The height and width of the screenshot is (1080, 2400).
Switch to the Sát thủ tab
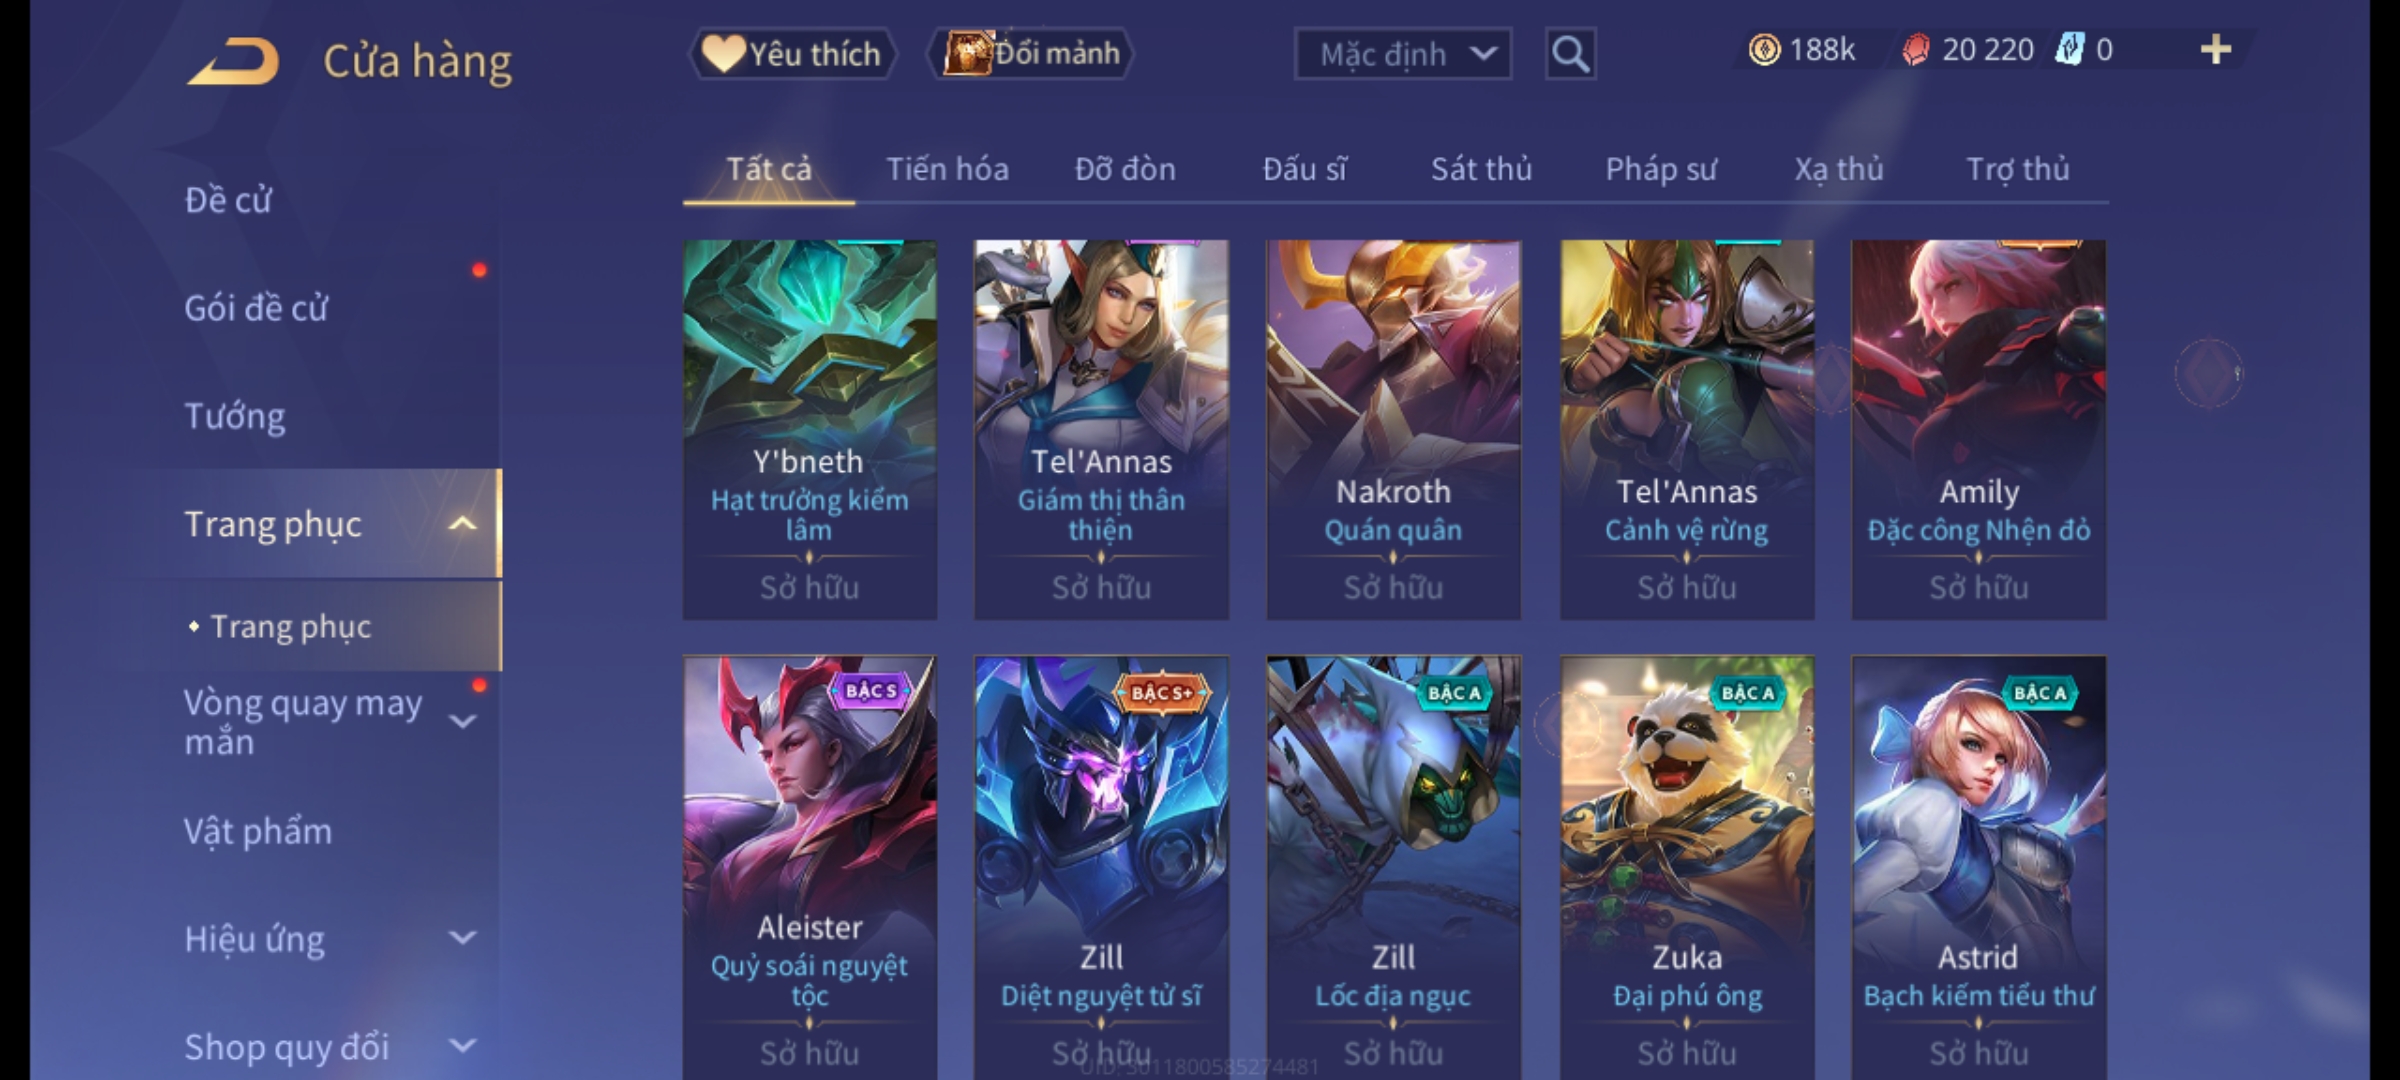click(x=1481, y=169)
